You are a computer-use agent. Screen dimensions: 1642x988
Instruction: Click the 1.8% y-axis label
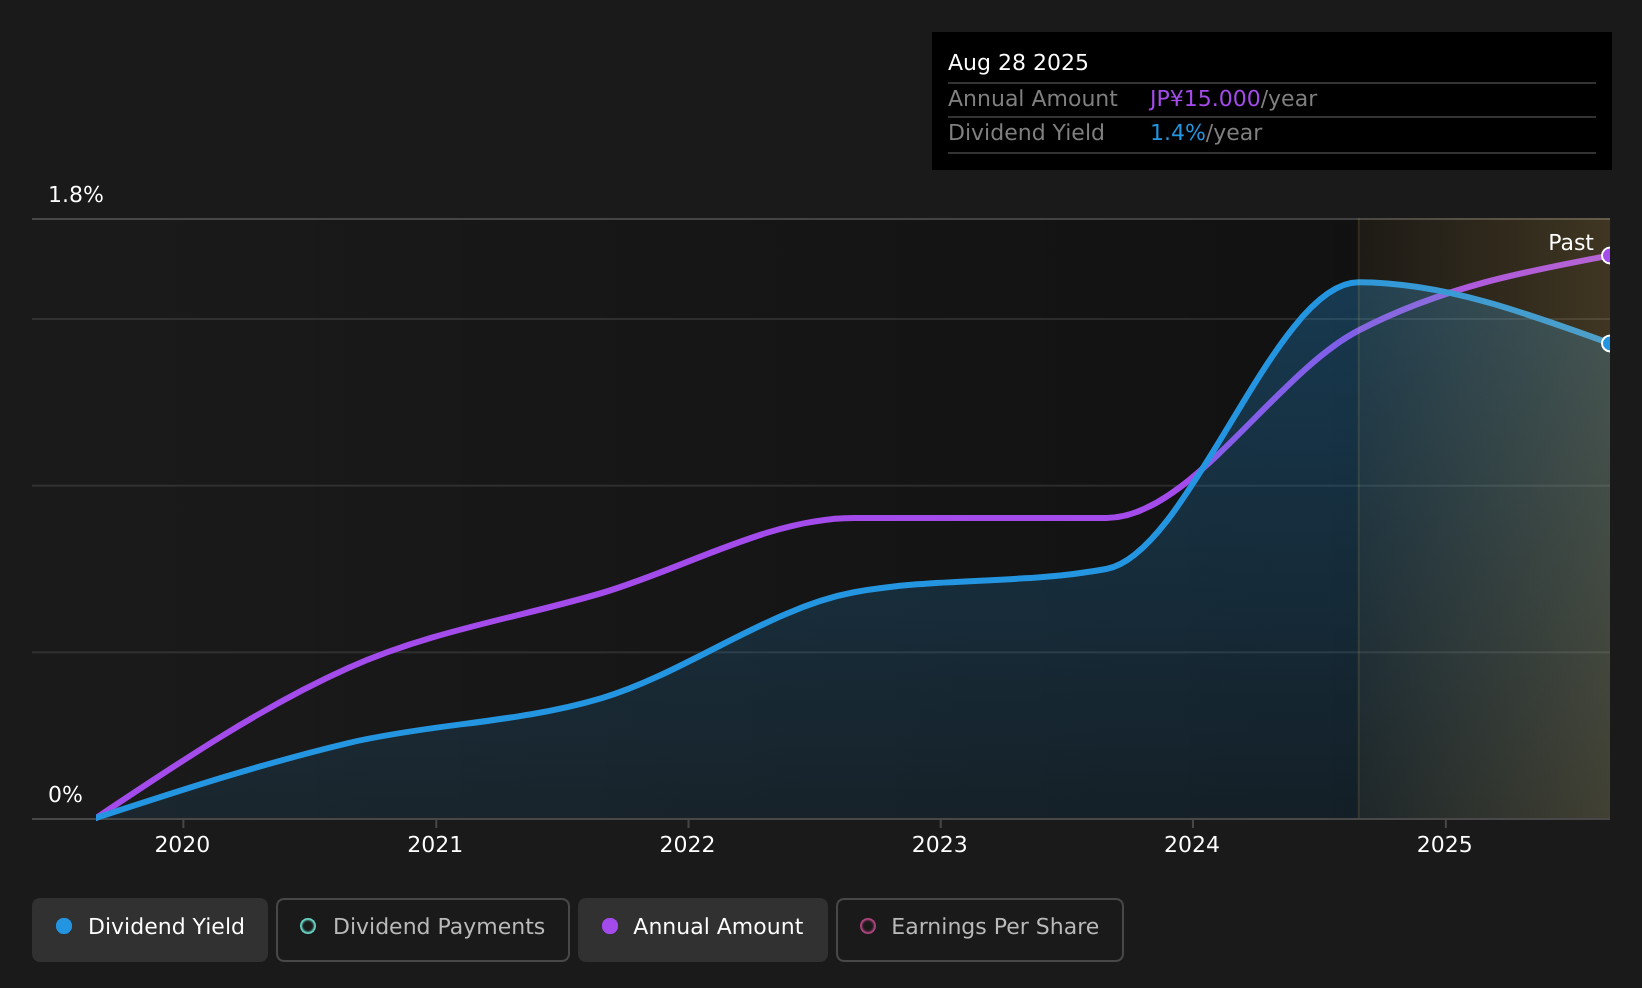(76, 195)
